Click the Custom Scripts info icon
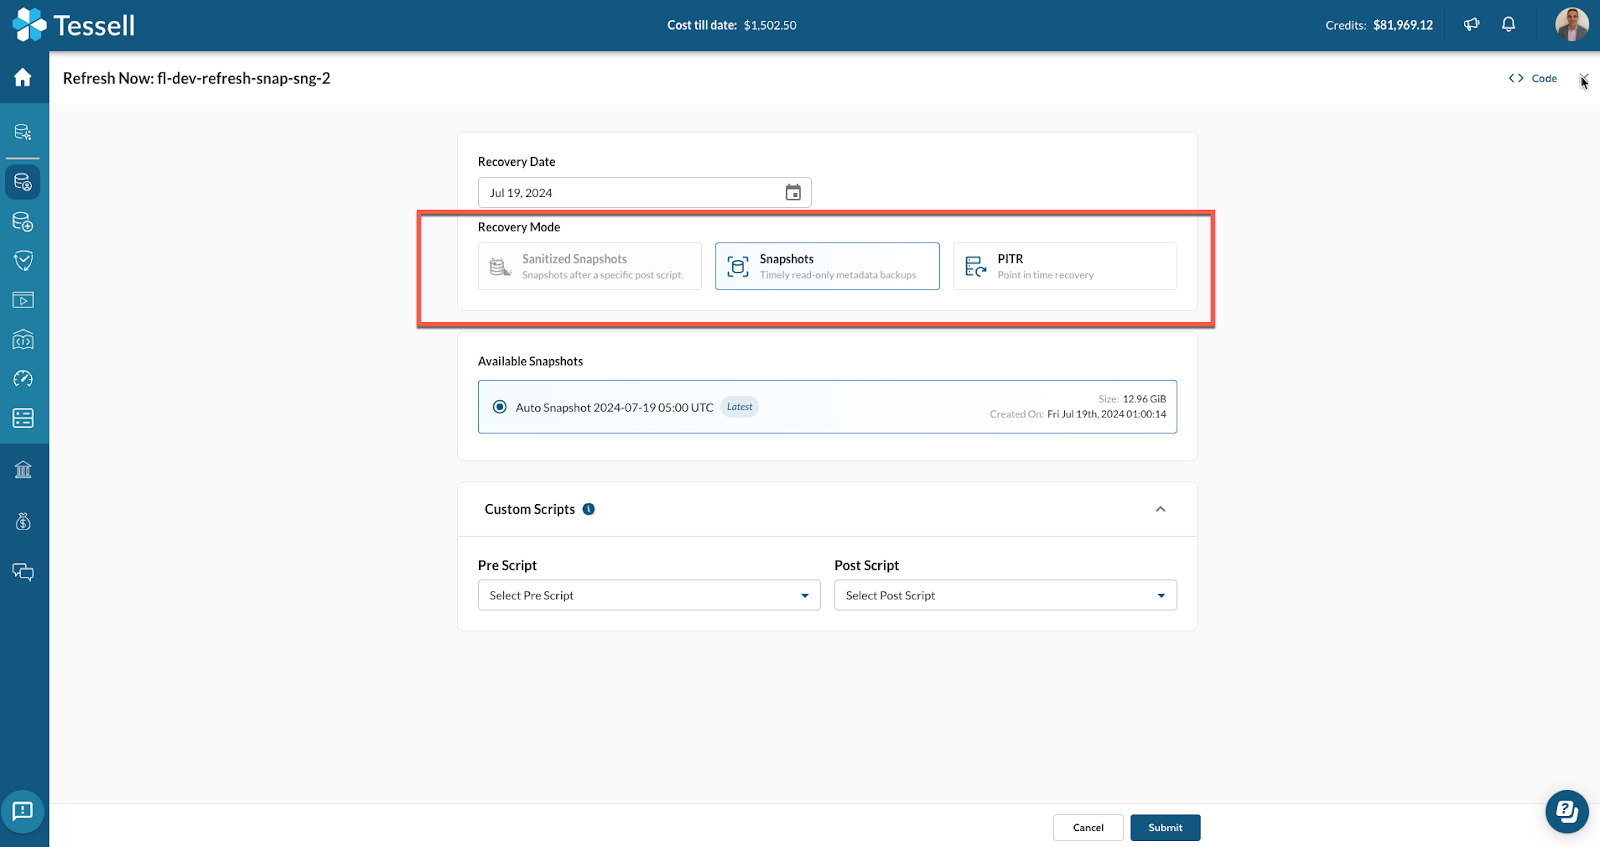Viewport: 1600px width, 847px height. [x=589, y=509]
